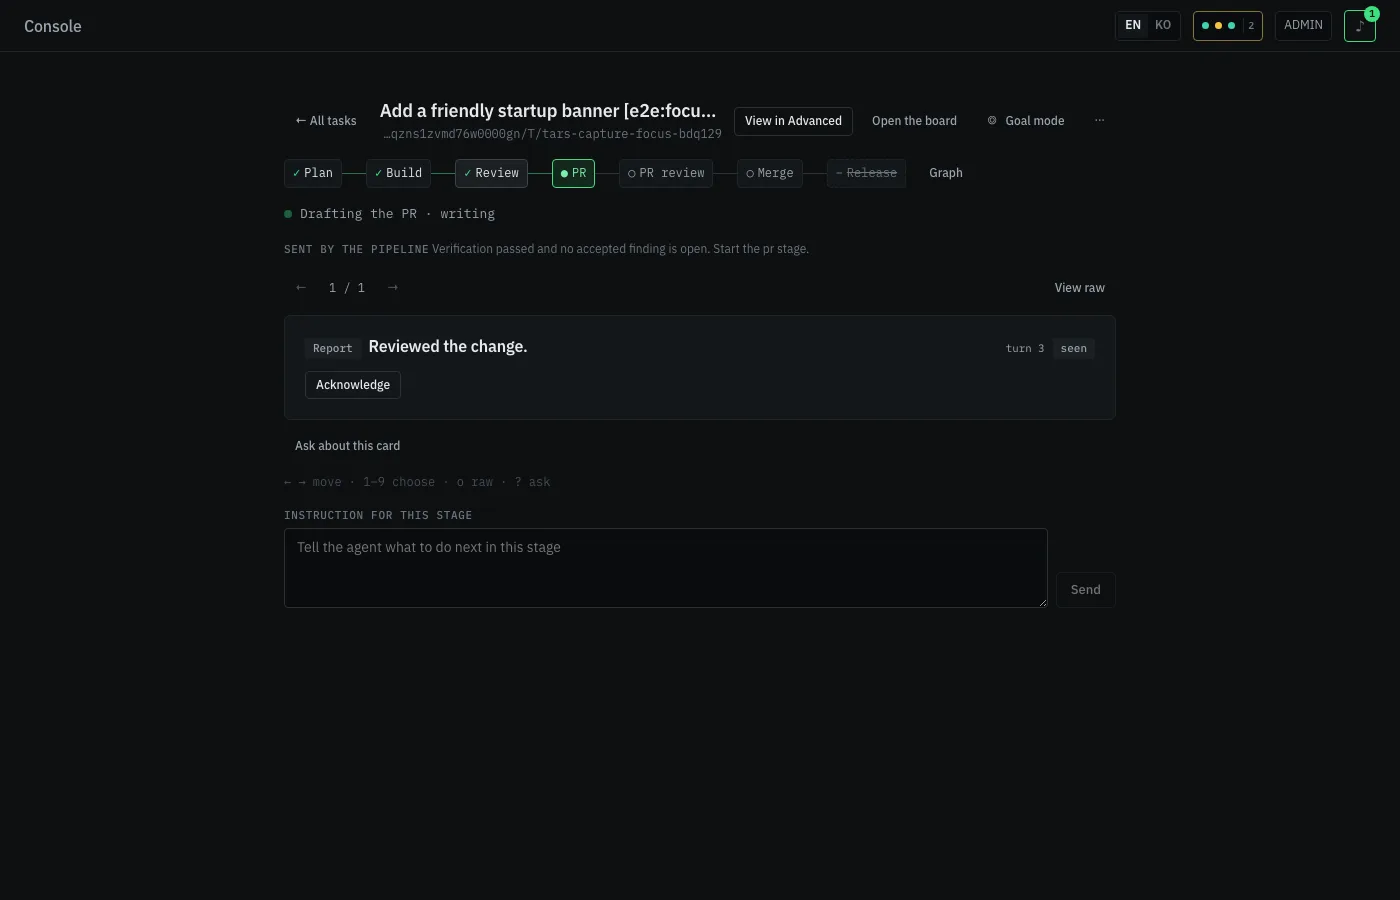Open the ellipsis more options menu

coord(1099,121)
